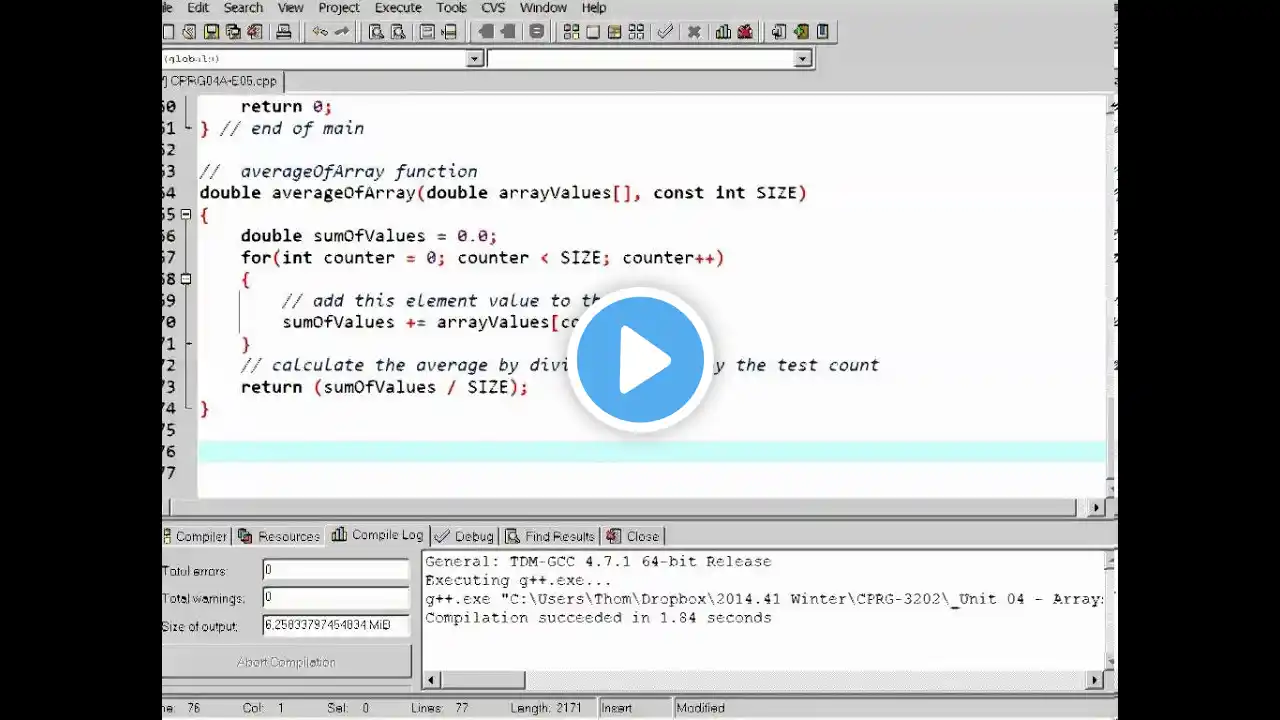Click the Abort Compilation button
This screenshot has width=1280, height=720.
(286, 662)
